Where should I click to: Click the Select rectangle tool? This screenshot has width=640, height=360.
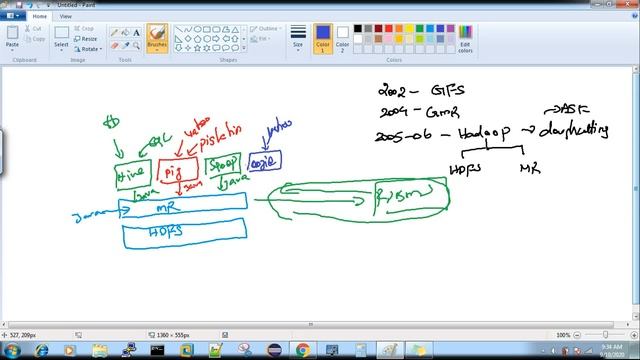tap(61, 33)
